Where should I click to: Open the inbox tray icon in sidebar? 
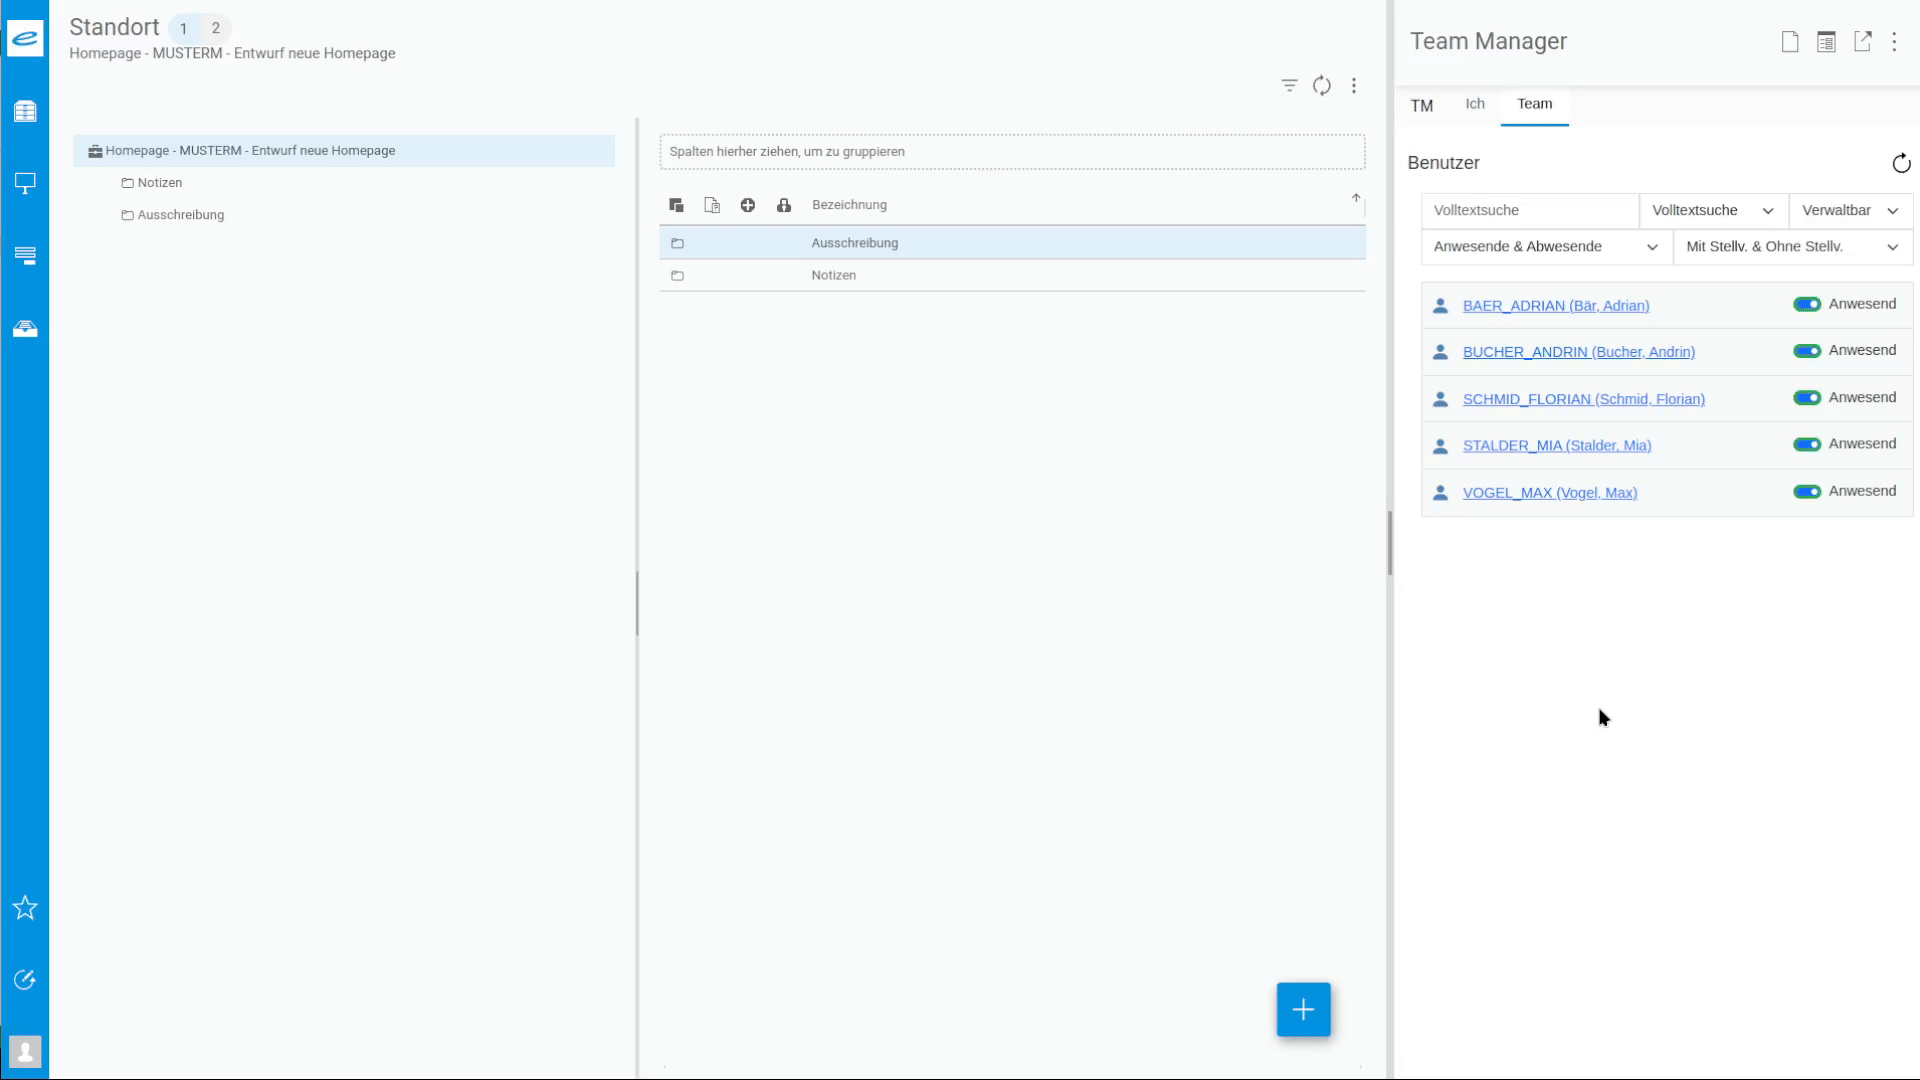[x=25, y=328]
